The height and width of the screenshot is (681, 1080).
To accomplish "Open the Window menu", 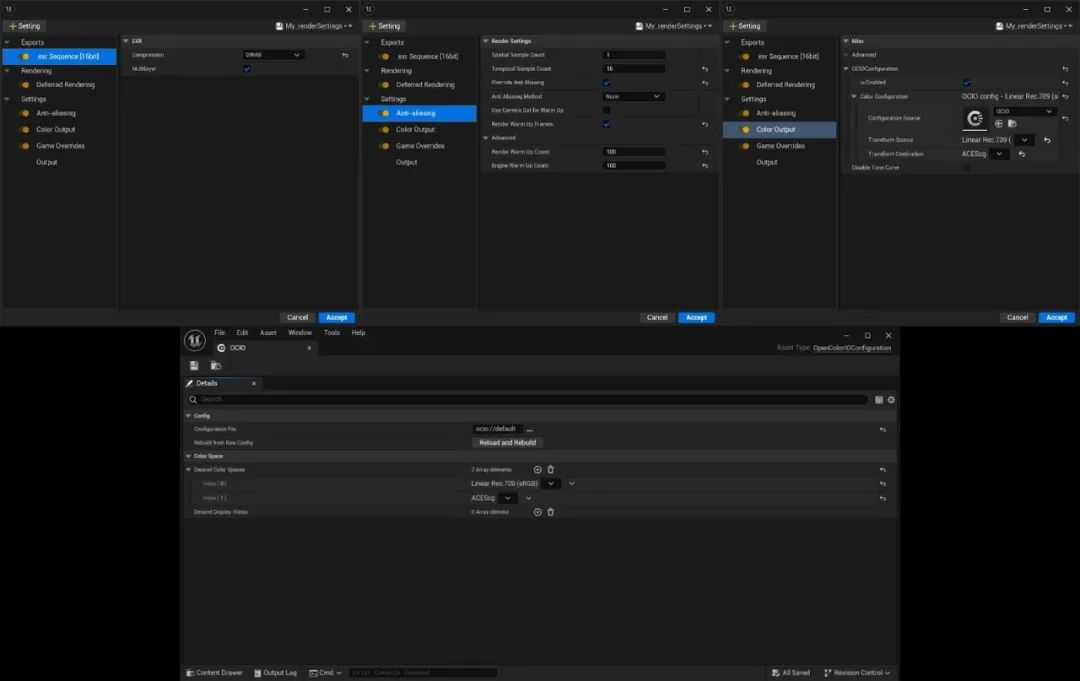I will pos(300,333).
